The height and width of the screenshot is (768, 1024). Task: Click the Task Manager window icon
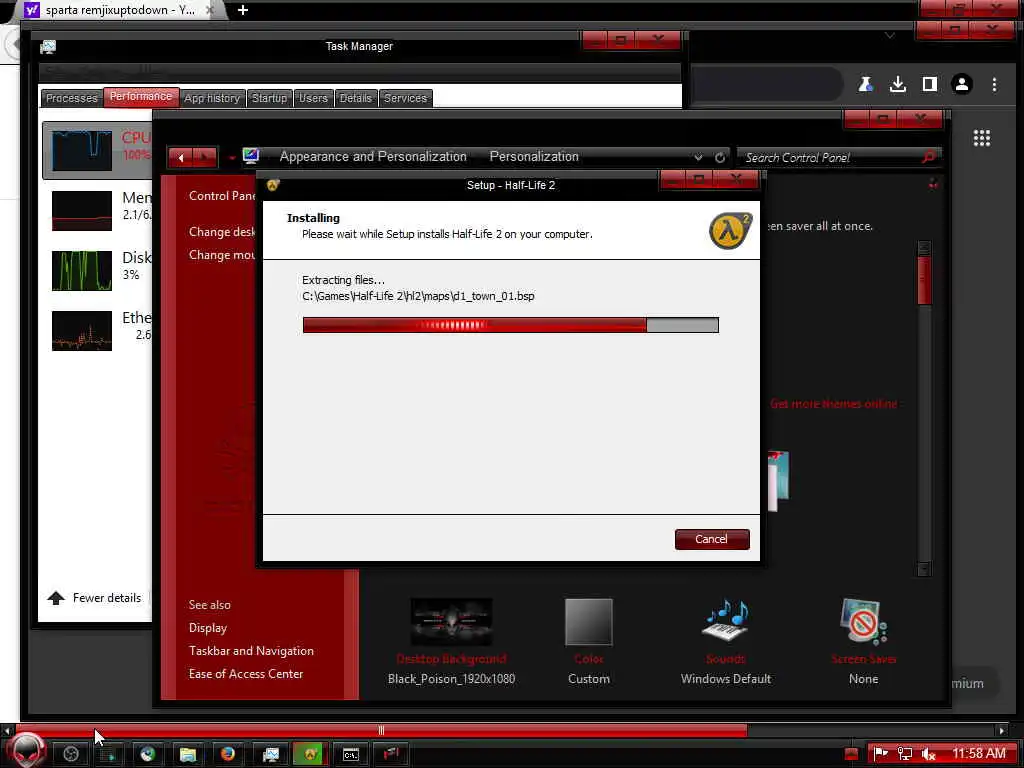click(x=48, y=46)
